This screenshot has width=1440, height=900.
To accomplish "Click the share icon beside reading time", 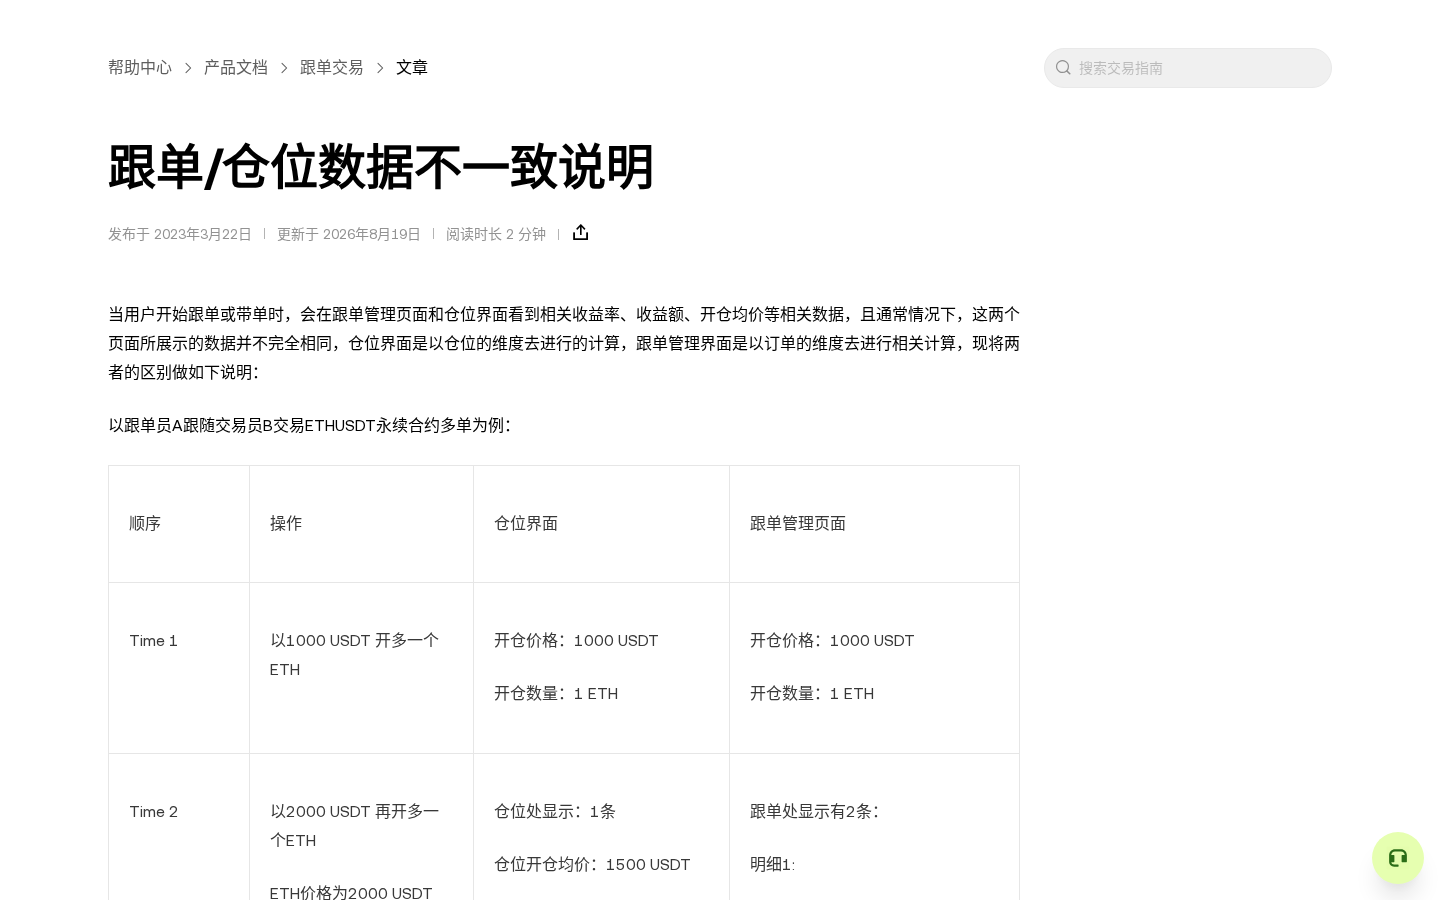I will pos(580,233).
